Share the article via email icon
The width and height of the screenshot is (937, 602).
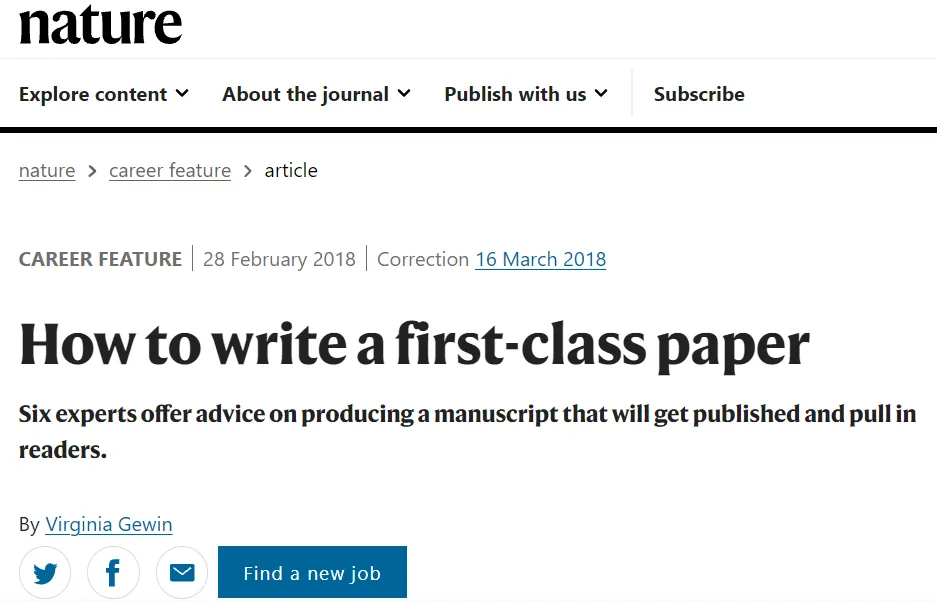tap(182, 573)
